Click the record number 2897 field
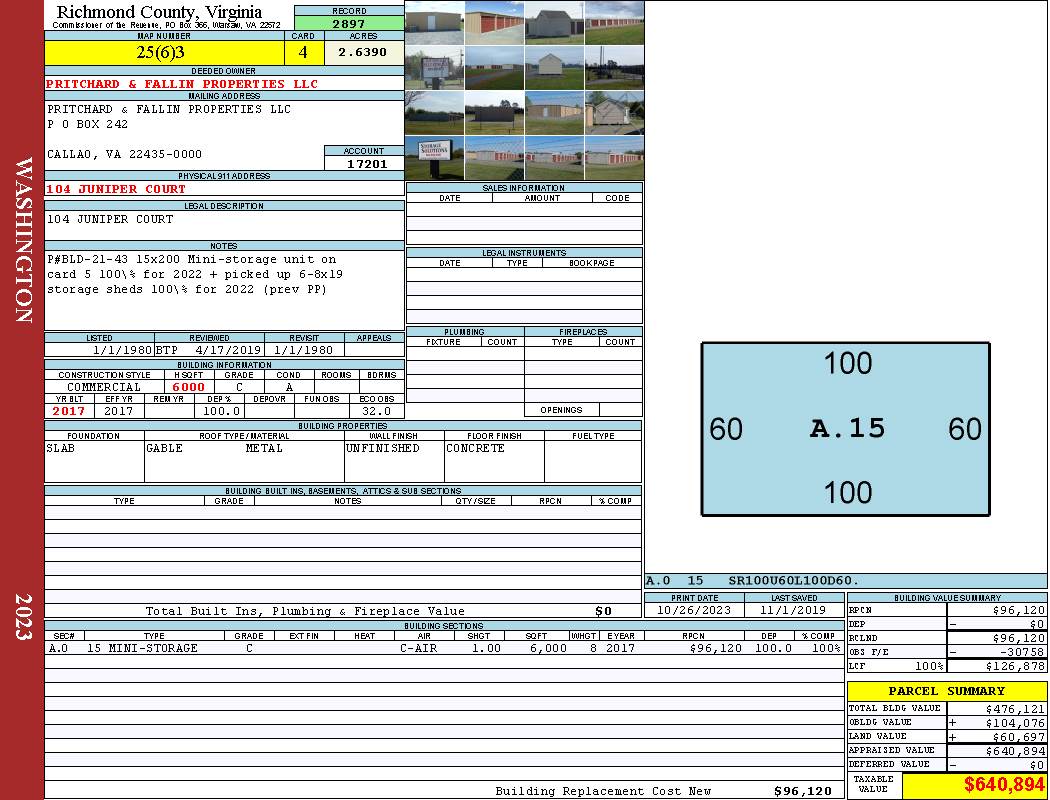Screen dimensions: 1050x800 coord(349,23)
